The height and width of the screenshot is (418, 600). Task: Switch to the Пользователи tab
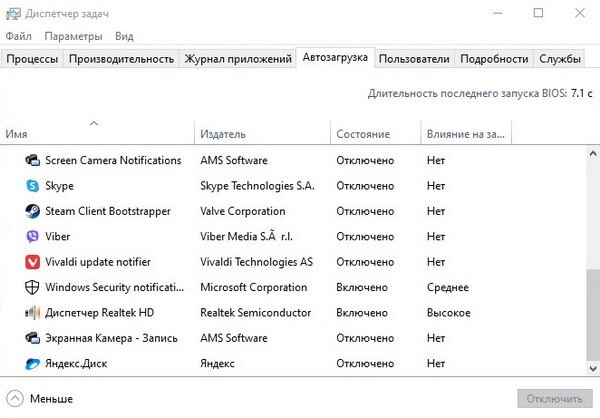[414, 59]
